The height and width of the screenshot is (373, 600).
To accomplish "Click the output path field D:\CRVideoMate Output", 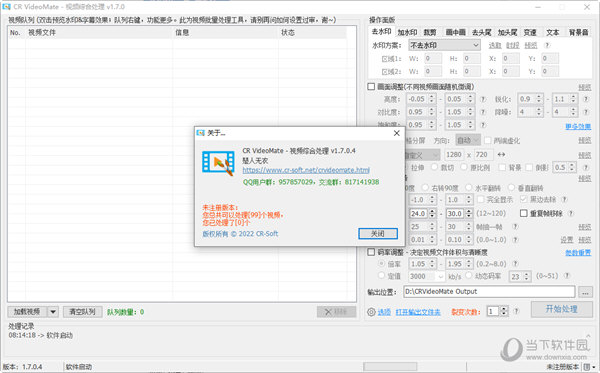I will point(489,292).
